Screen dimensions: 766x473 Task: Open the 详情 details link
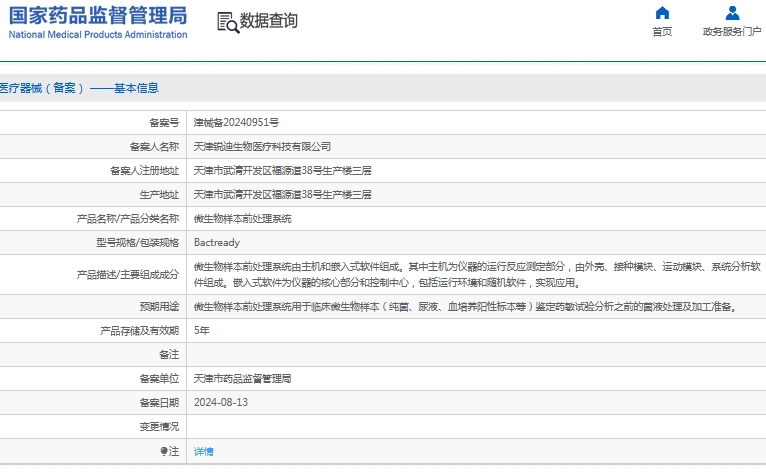[x=204, y=452]
